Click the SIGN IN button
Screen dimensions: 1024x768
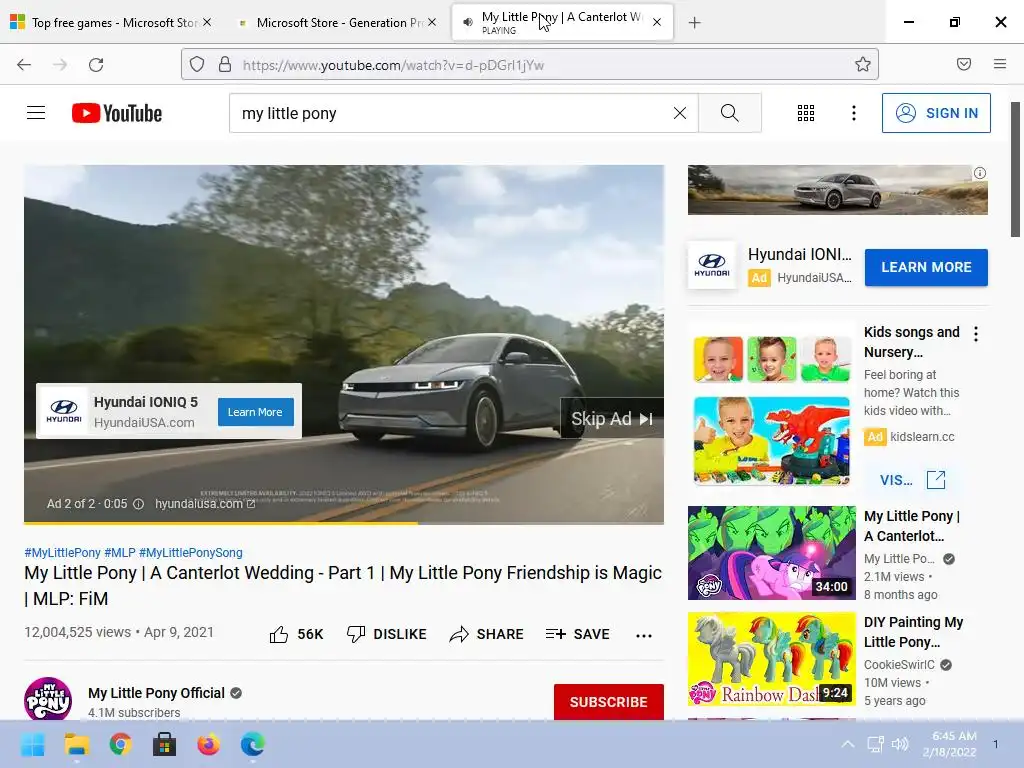point(936,113)
